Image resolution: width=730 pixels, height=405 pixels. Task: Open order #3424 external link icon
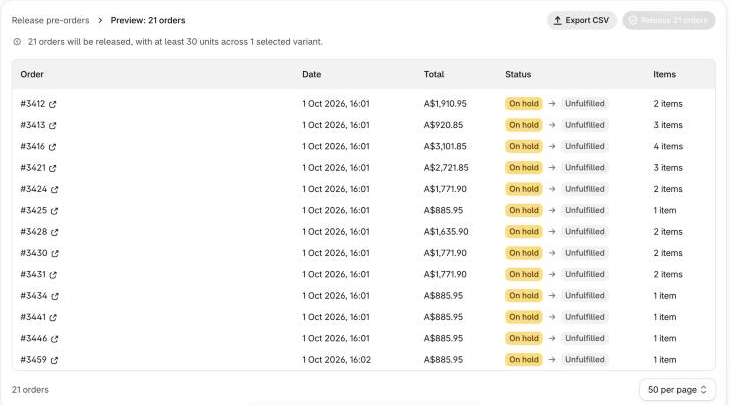point(54,189)
